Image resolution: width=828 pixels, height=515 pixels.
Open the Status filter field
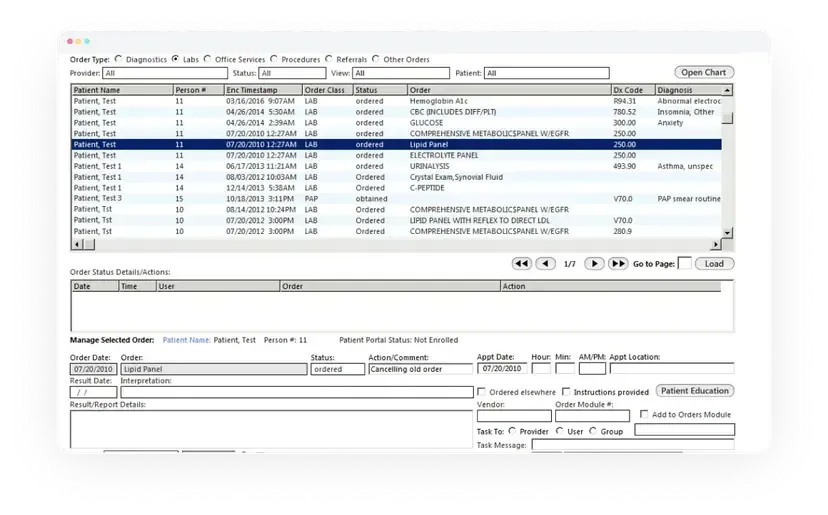(292, 73)
